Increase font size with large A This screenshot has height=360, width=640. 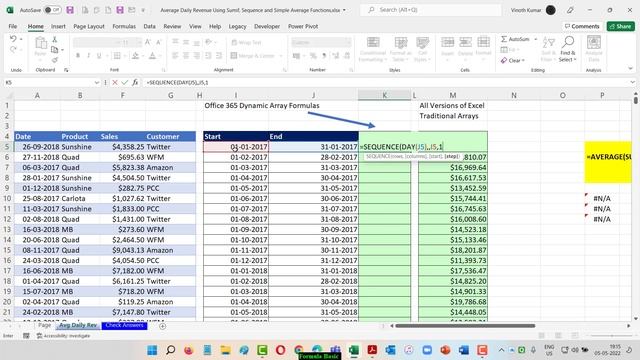click(x=148, y=42)
